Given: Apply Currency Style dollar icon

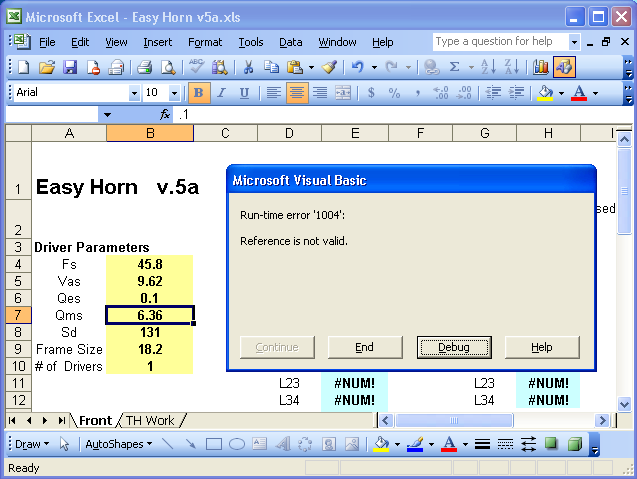Looking at the screenshot, I should (x=371, y=93).
